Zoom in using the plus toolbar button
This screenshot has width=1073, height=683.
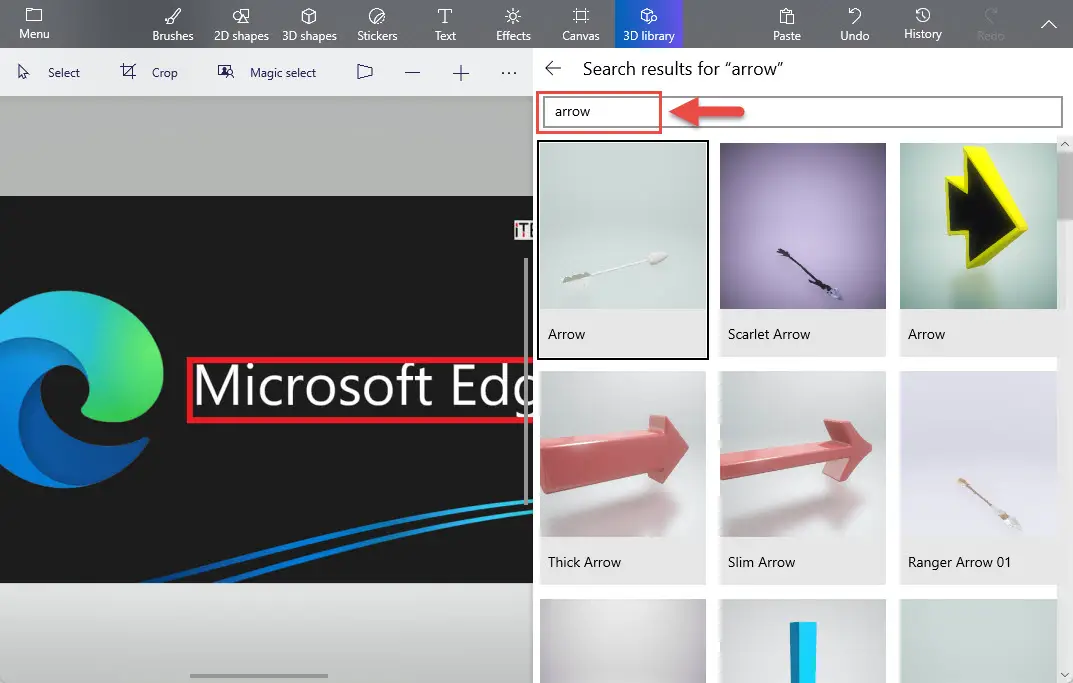tap(460, 71)
